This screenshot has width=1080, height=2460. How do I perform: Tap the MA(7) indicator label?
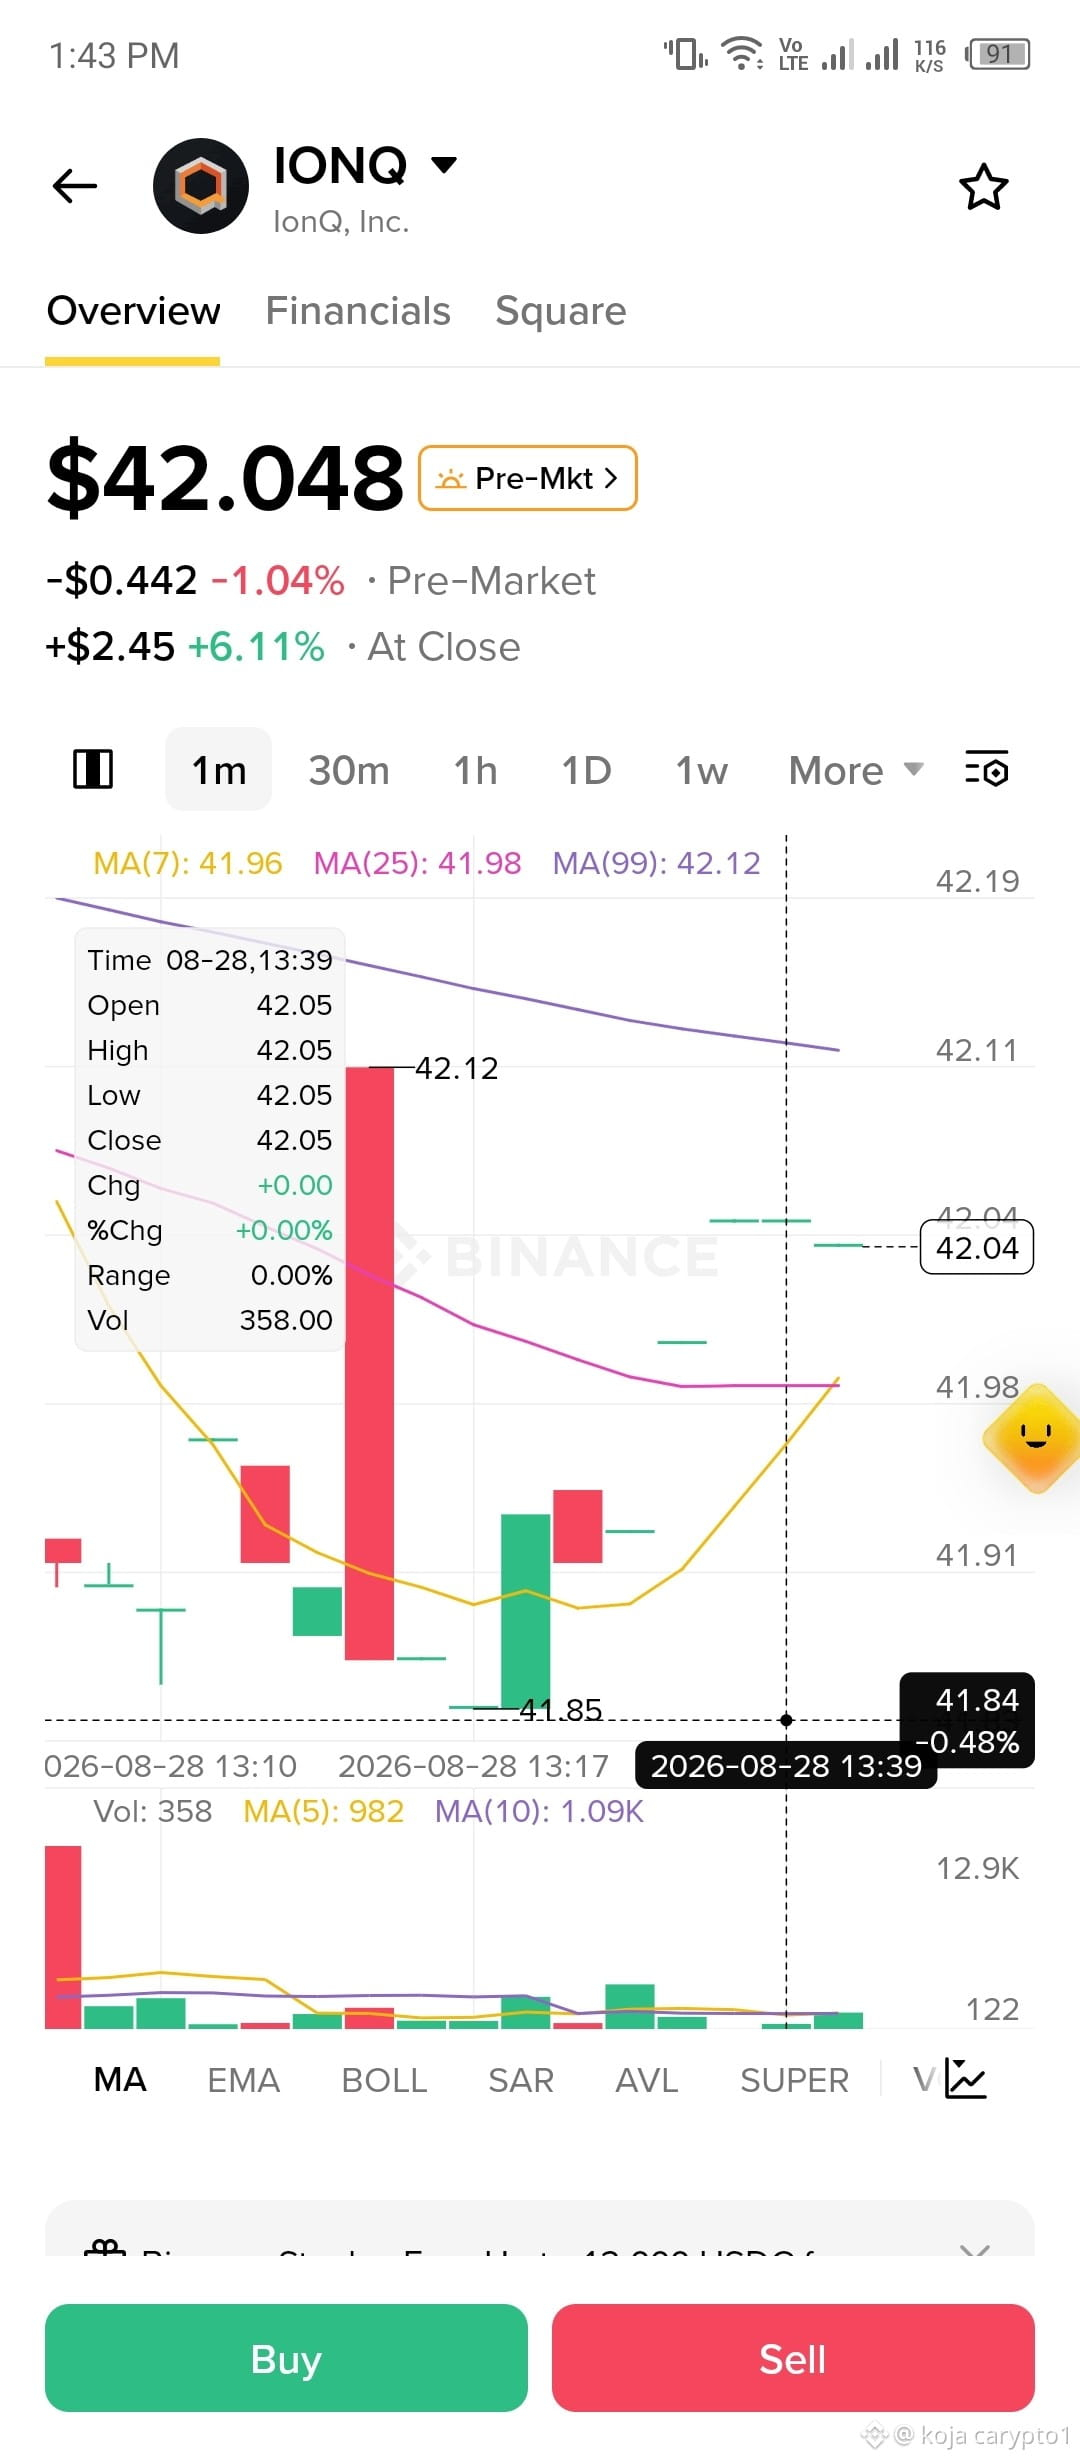pyautogui.click(x=187, y=863)
